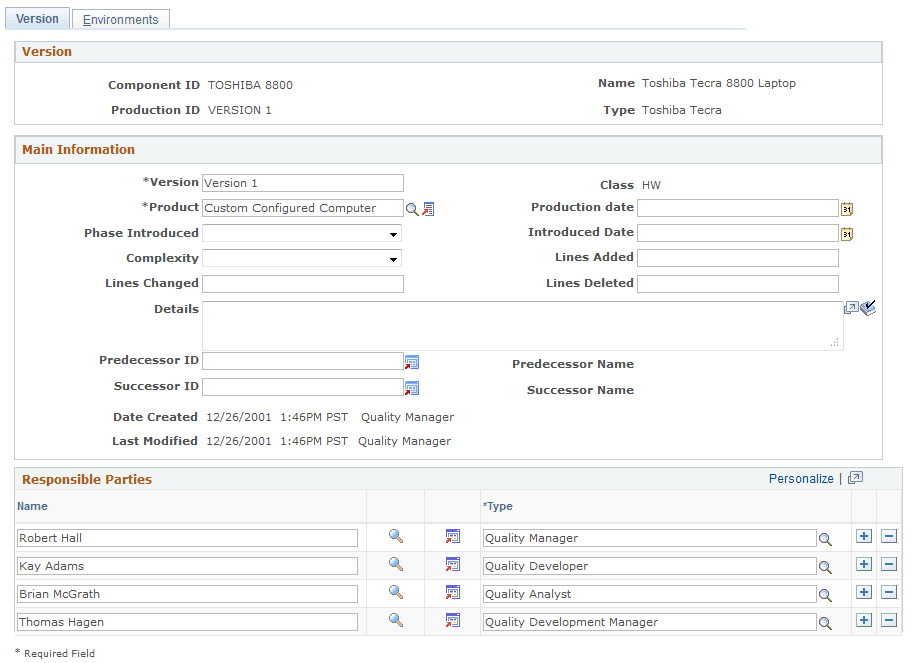Open the Production date calendar picker
912x663 pixels.
(847, 208)
